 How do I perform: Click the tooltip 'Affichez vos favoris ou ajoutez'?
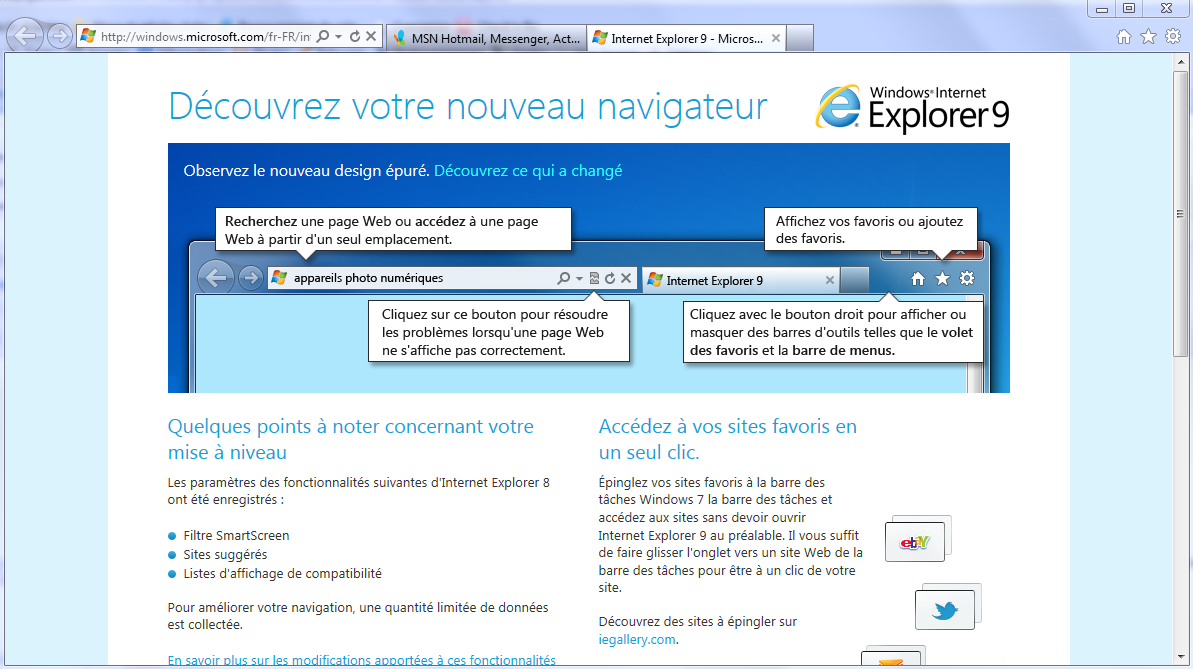(x=870, y=229)
